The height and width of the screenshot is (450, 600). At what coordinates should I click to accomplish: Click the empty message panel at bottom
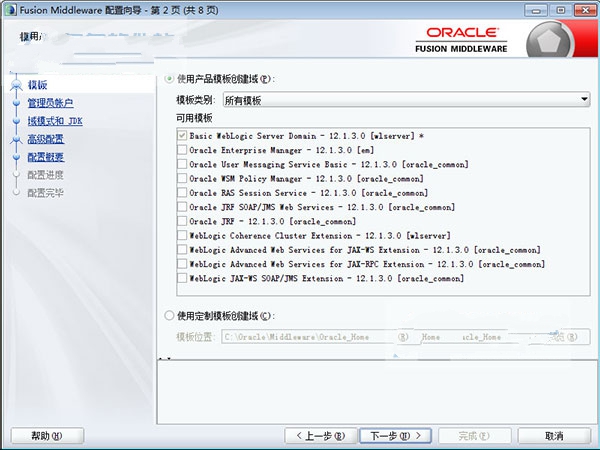click(x=377, y=392)
